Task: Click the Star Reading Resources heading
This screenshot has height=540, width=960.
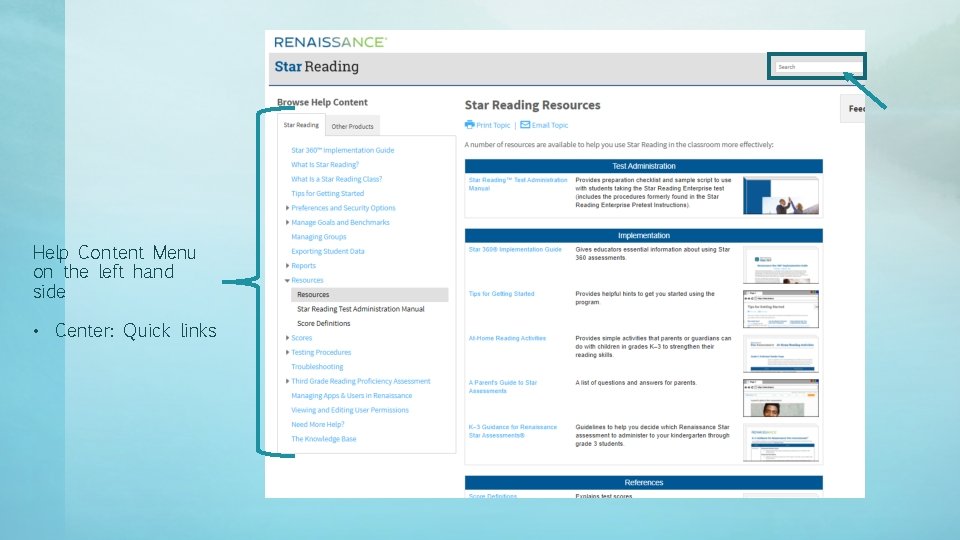Action: tap(532, 105)
